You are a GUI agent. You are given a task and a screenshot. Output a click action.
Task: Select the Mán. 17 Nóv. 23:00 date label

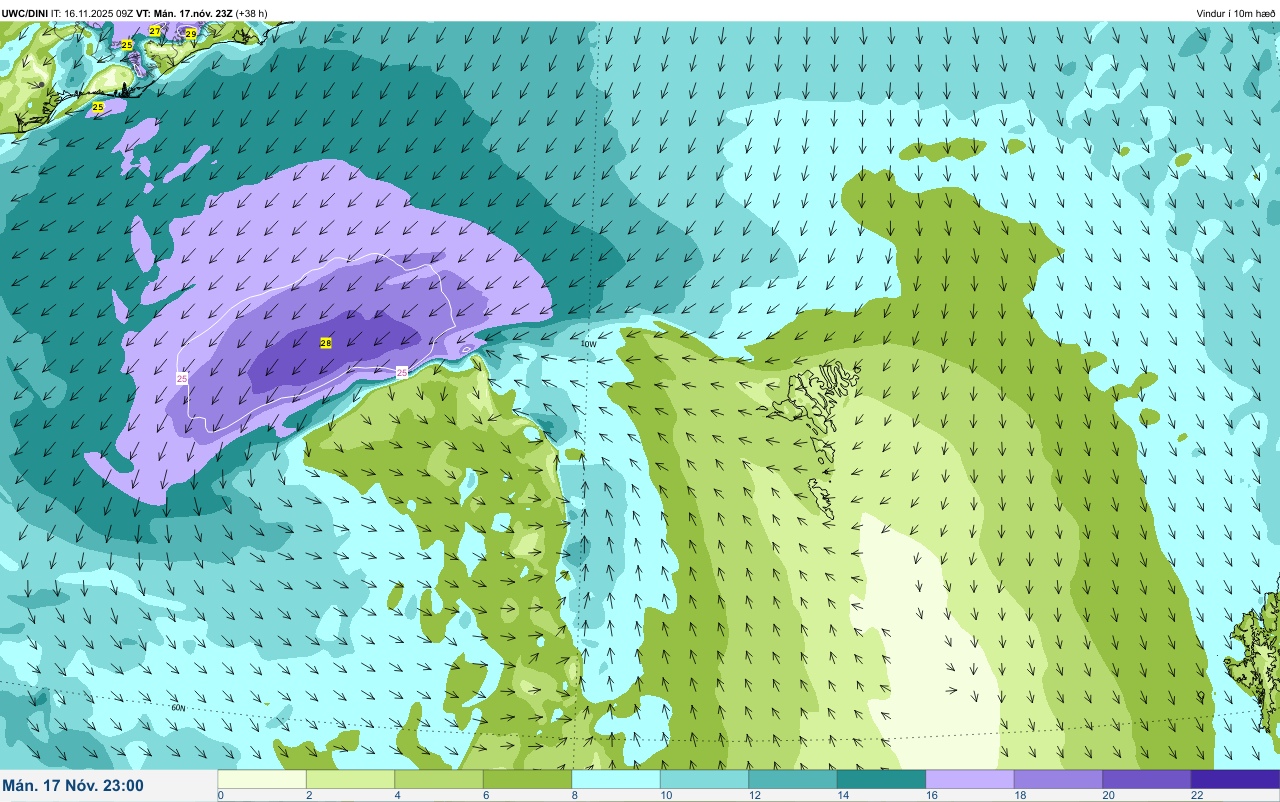(73, 786)
